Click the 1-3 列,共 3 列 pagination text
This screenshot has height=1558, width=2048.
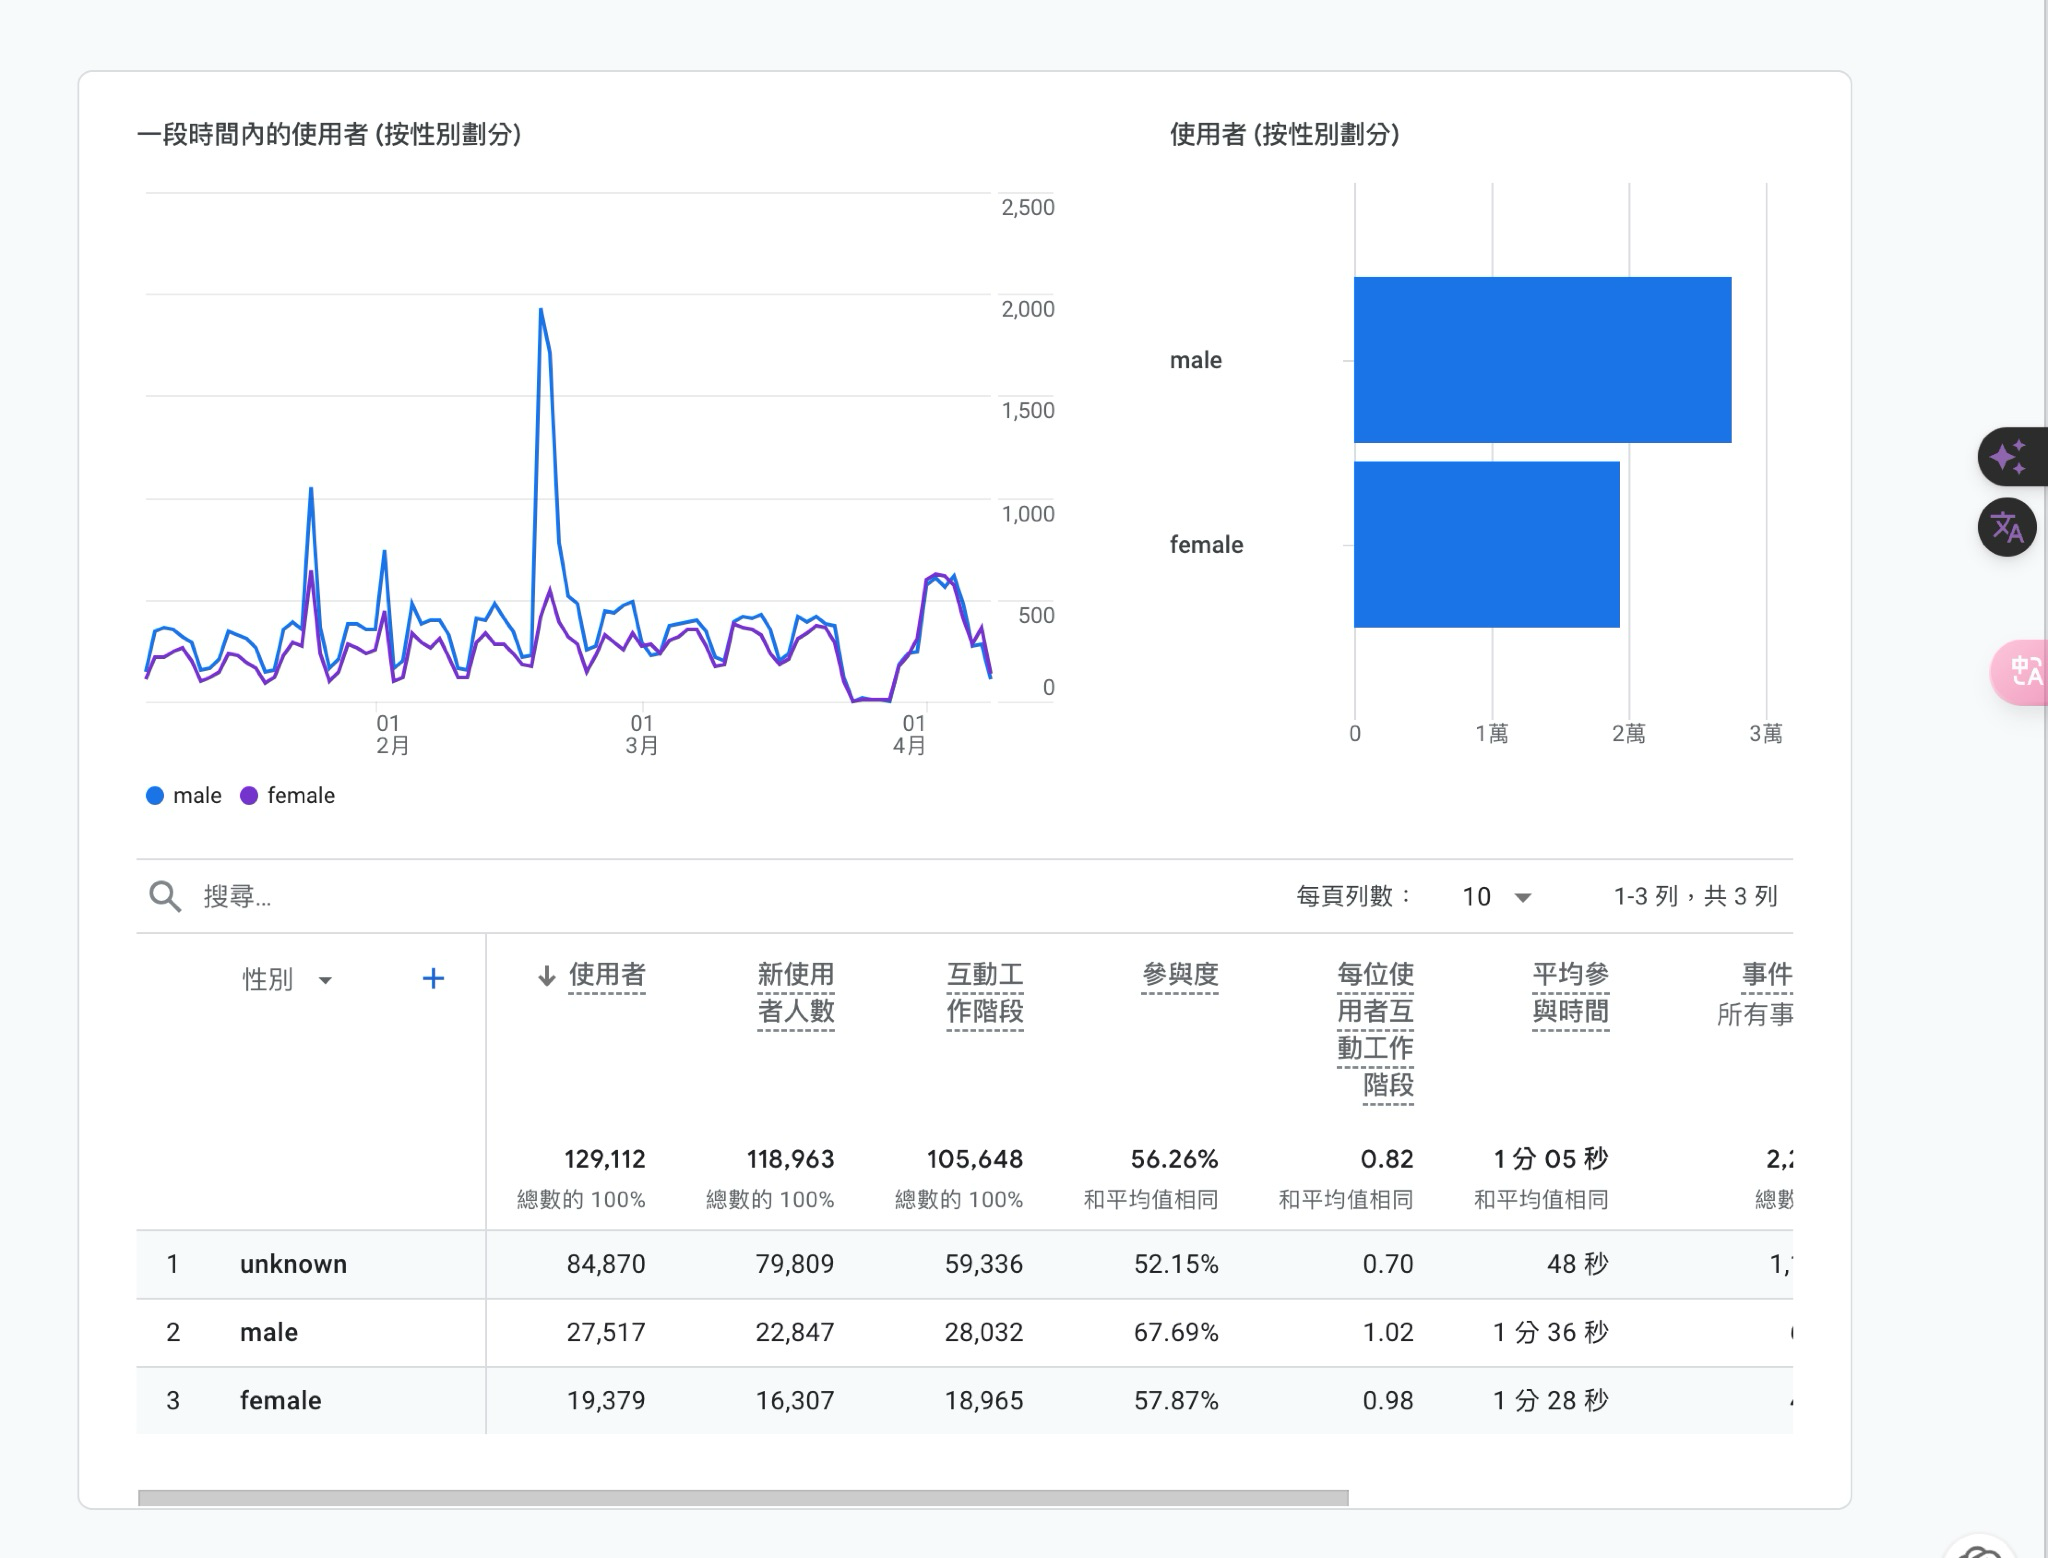point(1696,896)
